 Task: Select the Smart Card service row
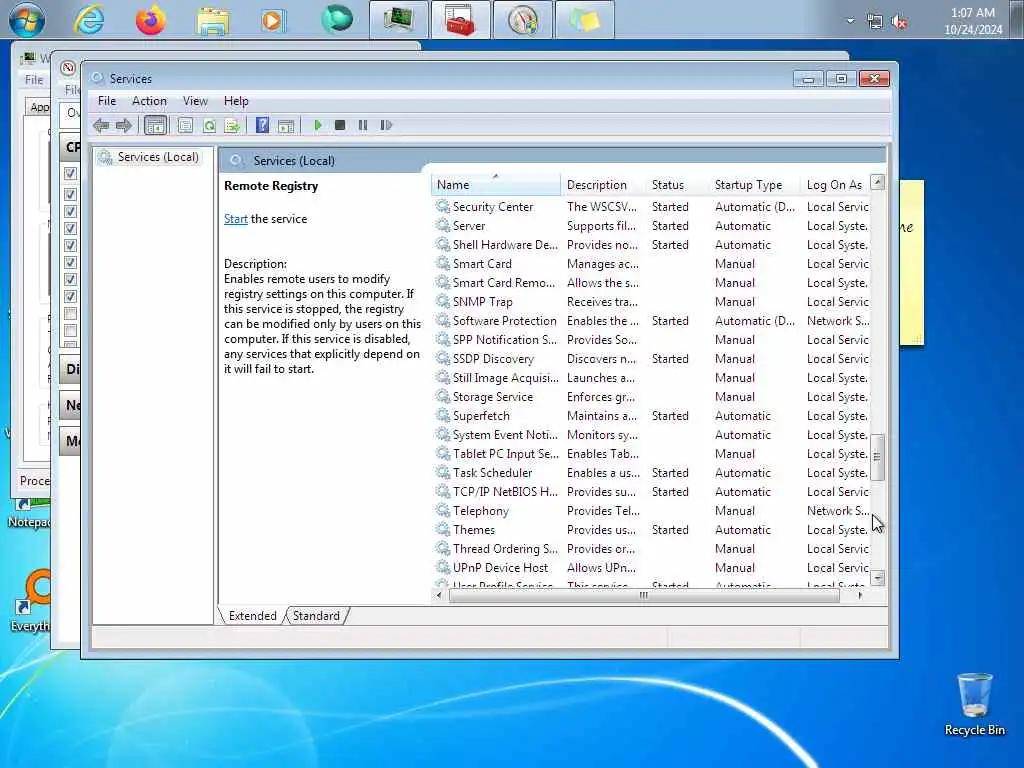[x=650, y=263]
